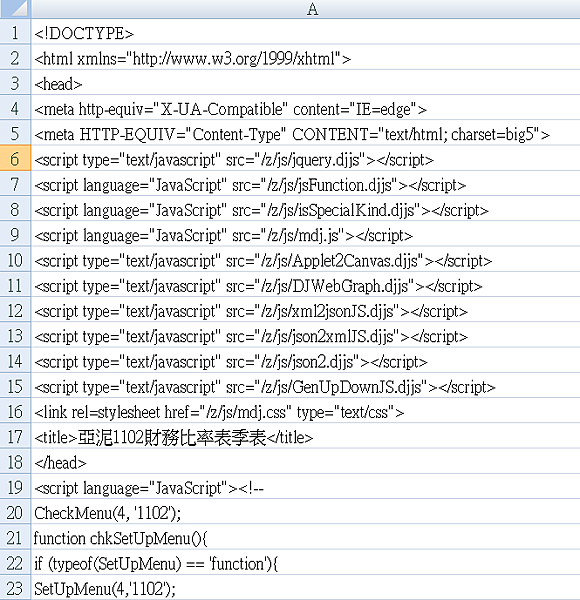Click cell referencing json2.djjs script

pyautogui.click(x=305, y=360)
